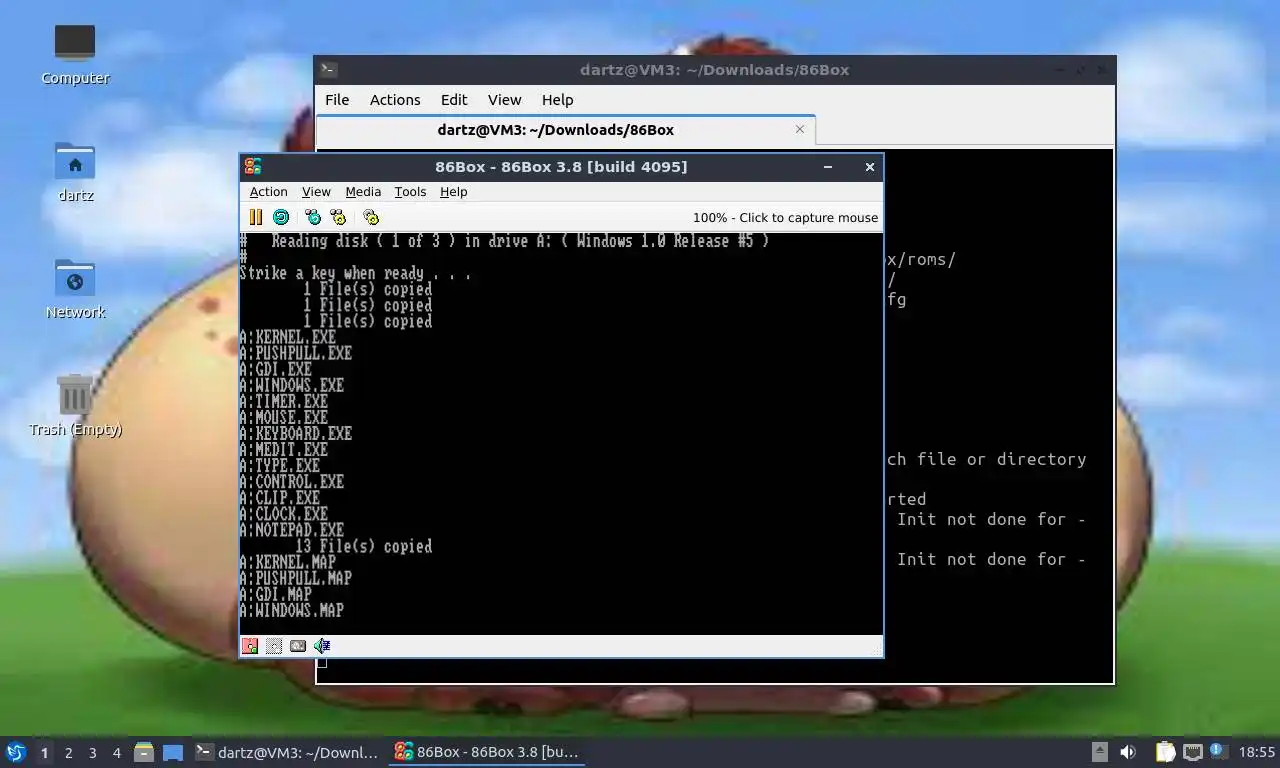The image size is (1280, 768).
Task: Click inside the emulated DOS screen
Action: [x=561, y=433]
